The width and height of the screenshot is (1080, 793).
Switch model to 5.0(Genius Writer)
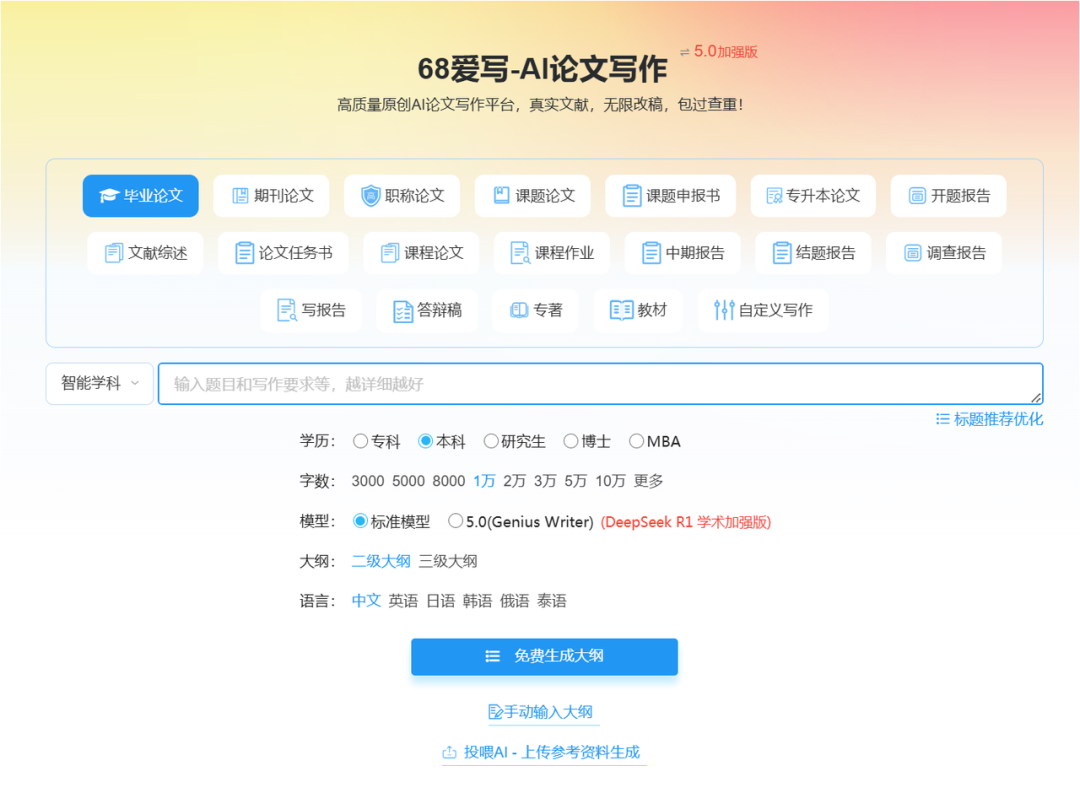tap(455, 521)
